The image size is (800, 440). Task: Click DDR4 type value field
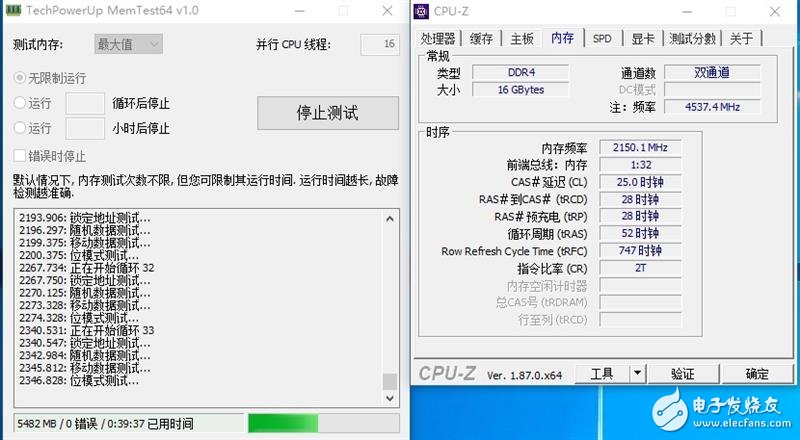point(521,72)
